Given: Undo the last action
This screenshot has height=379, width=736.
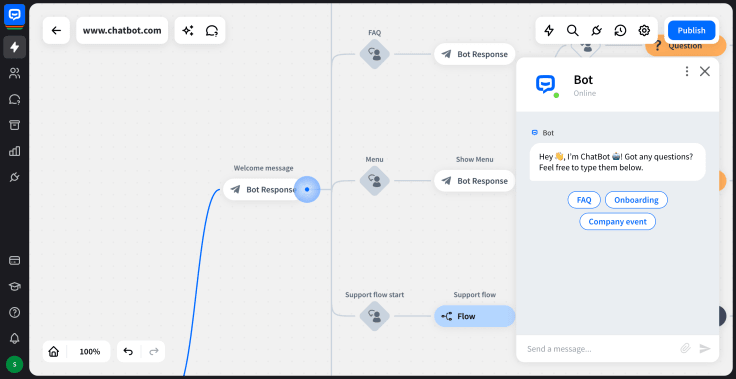Looking at the screenshot, I should pos(128,351).
